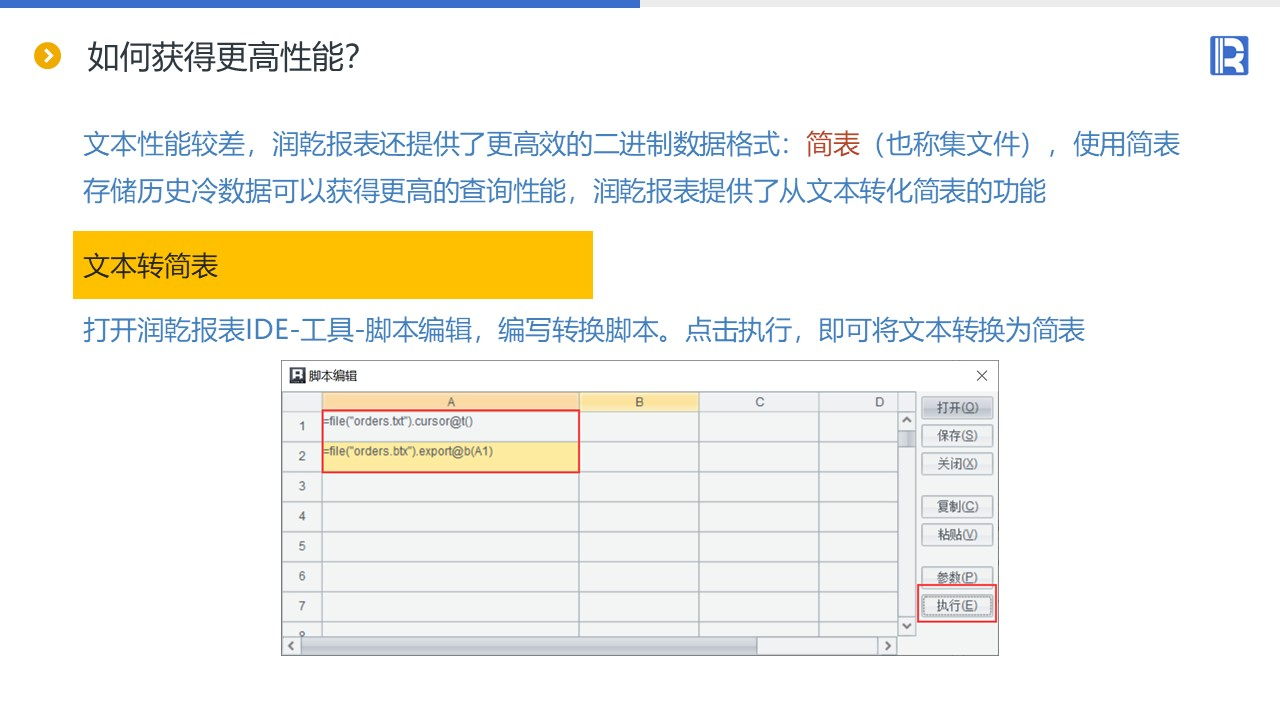Select the cell containing orders.btx export formula

[x=451, y=456]
